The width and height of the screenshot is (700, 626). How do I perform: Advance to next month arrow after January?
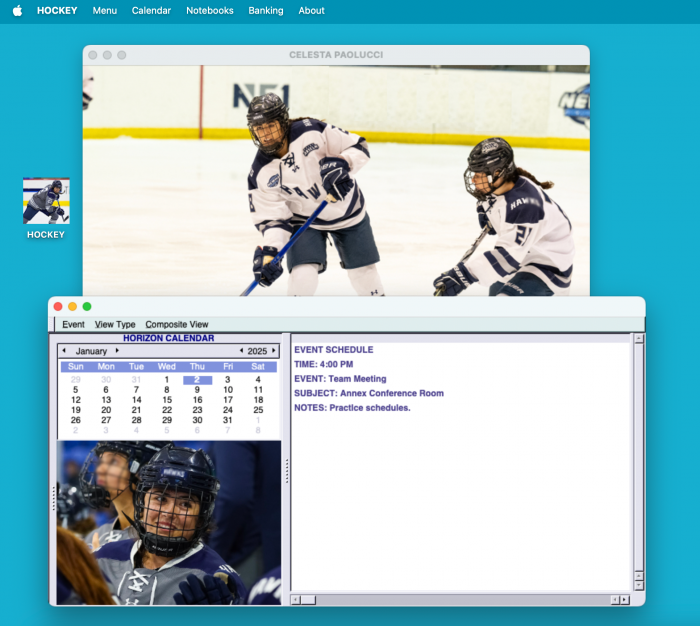(x=117, y=351)
